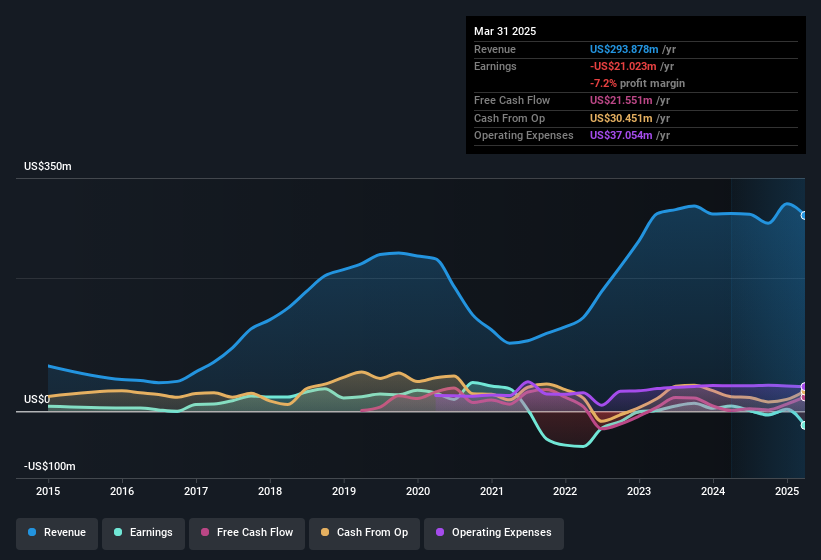Toggle the Free Cash Flow legend button
This screenshot has height=560, width=821.
(x=247, y=533)
